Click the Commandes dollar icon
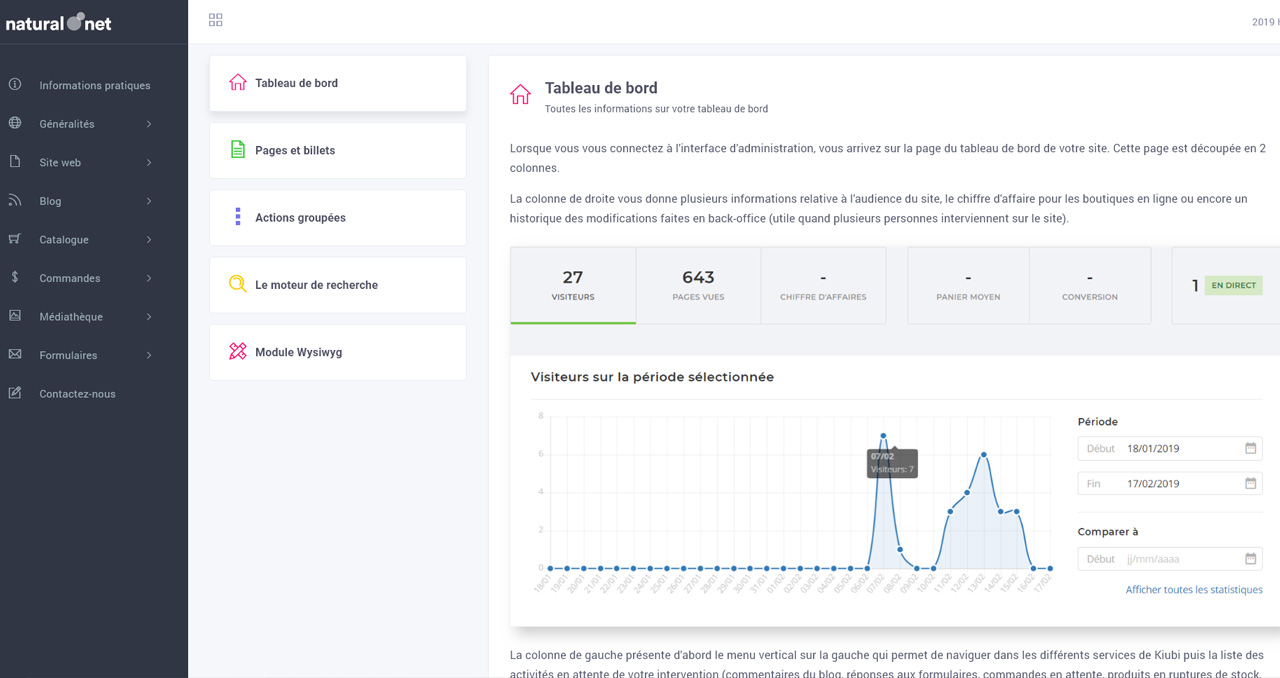Viewport: 1280px width, 678px height. point(15,277)
